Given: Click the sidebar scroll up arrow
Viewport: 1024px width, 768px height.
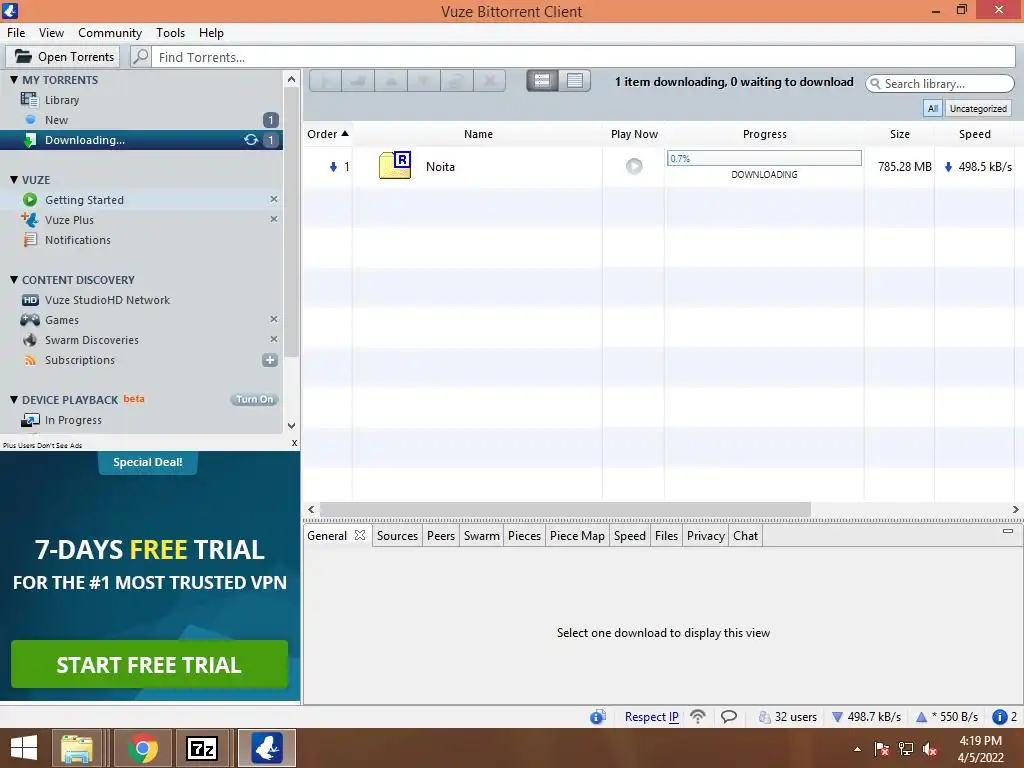Looking at the screenshot, I should point(291,80).
